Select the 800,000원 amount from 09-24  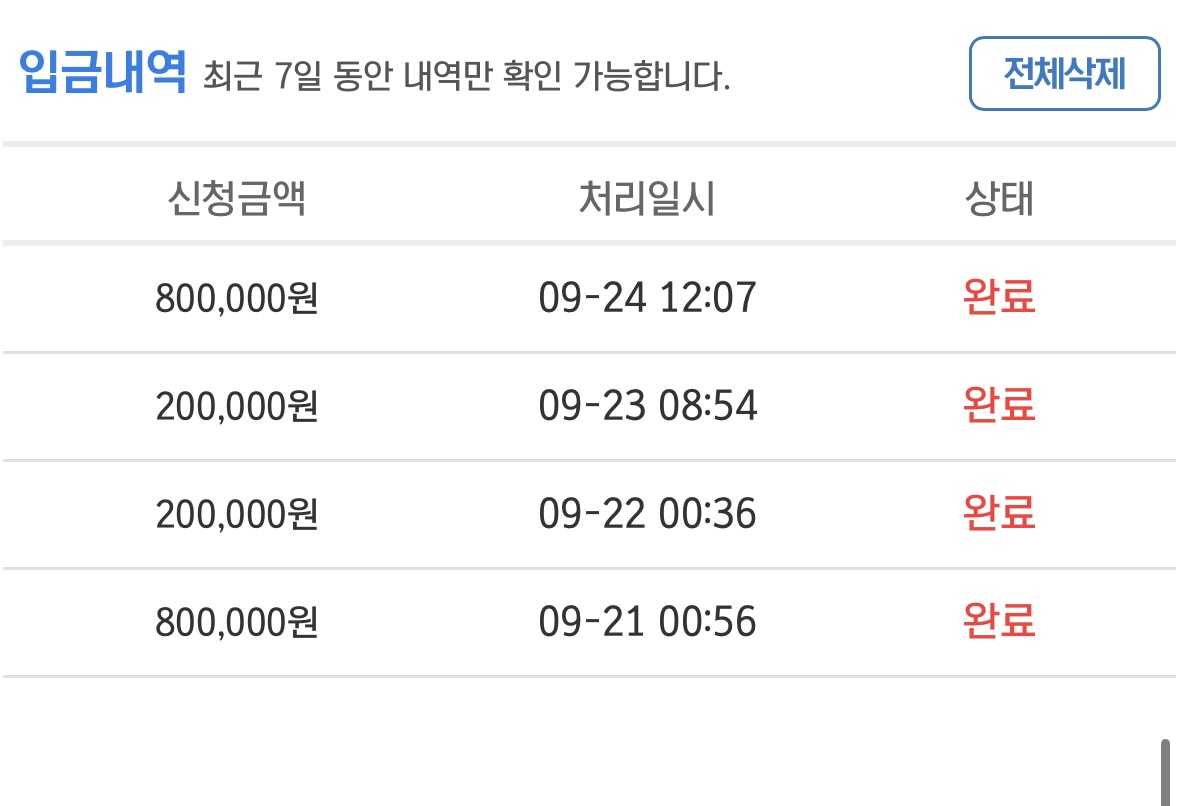point(236,298)
